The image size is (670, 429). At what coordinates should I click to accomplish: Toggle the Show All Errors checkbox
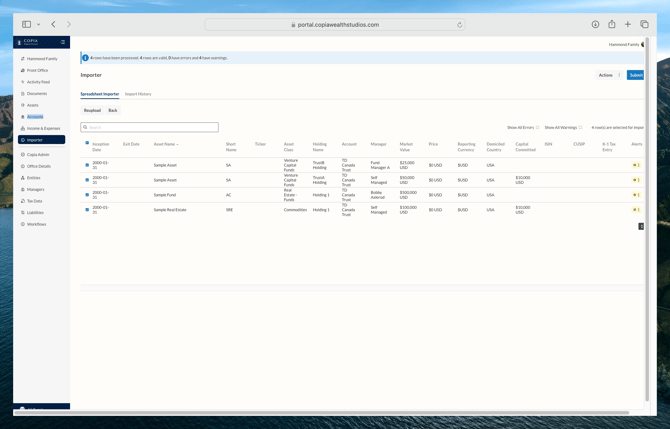click(x=538, y=128)
